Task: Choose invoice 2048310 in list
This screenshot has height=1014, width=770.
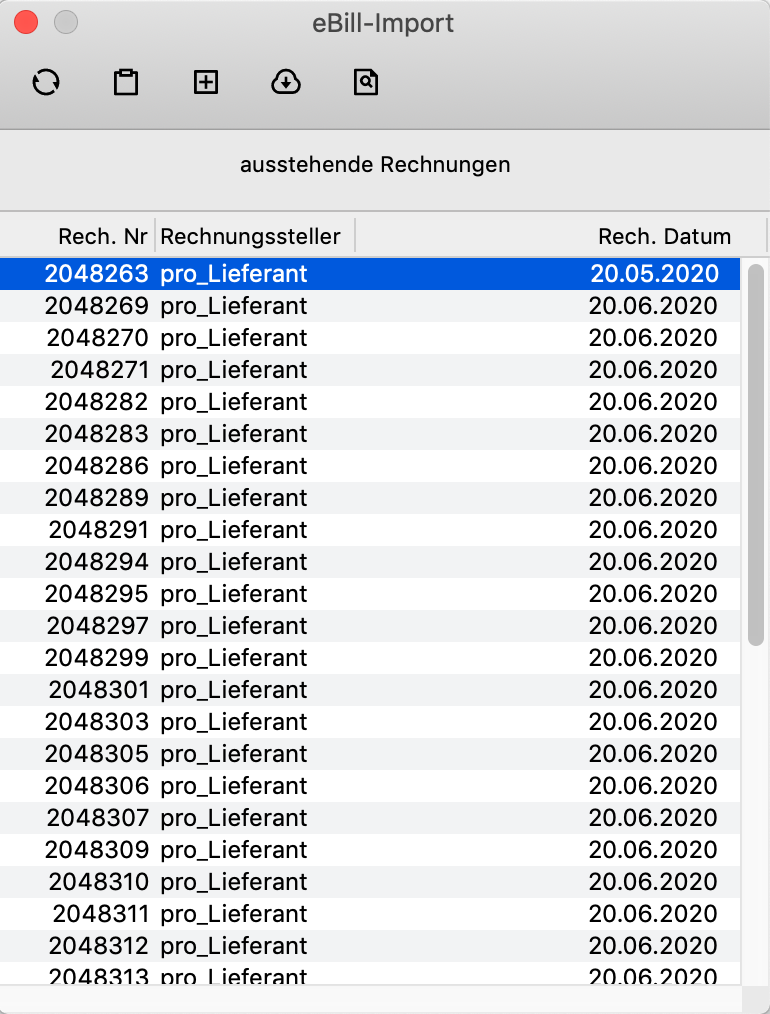Action: 370,882
